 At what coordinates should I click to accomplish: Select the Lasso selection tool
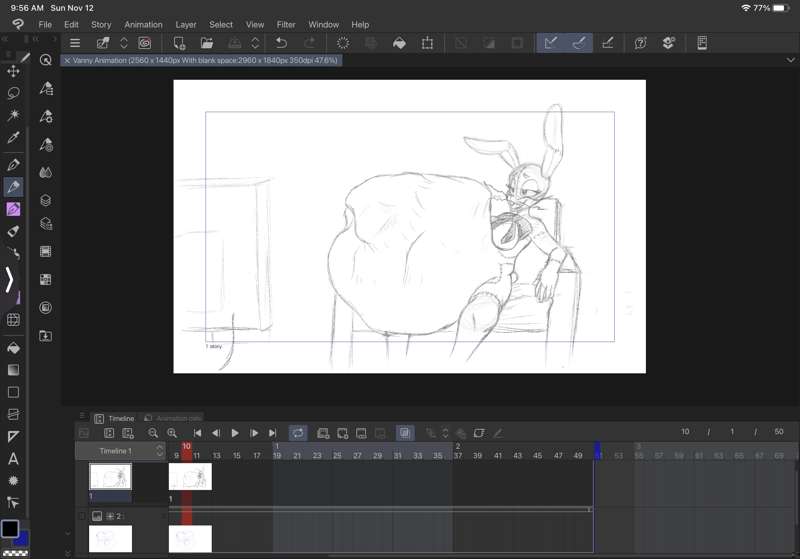coord(14,93)
